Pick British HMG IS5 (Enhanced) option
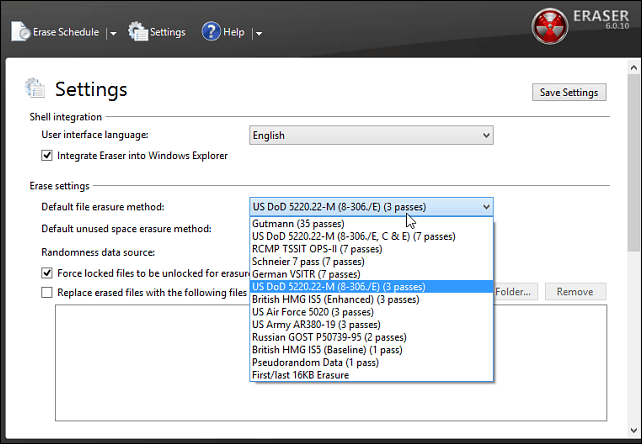Viewport: 642px width, 444px height. tap(371, 299)
